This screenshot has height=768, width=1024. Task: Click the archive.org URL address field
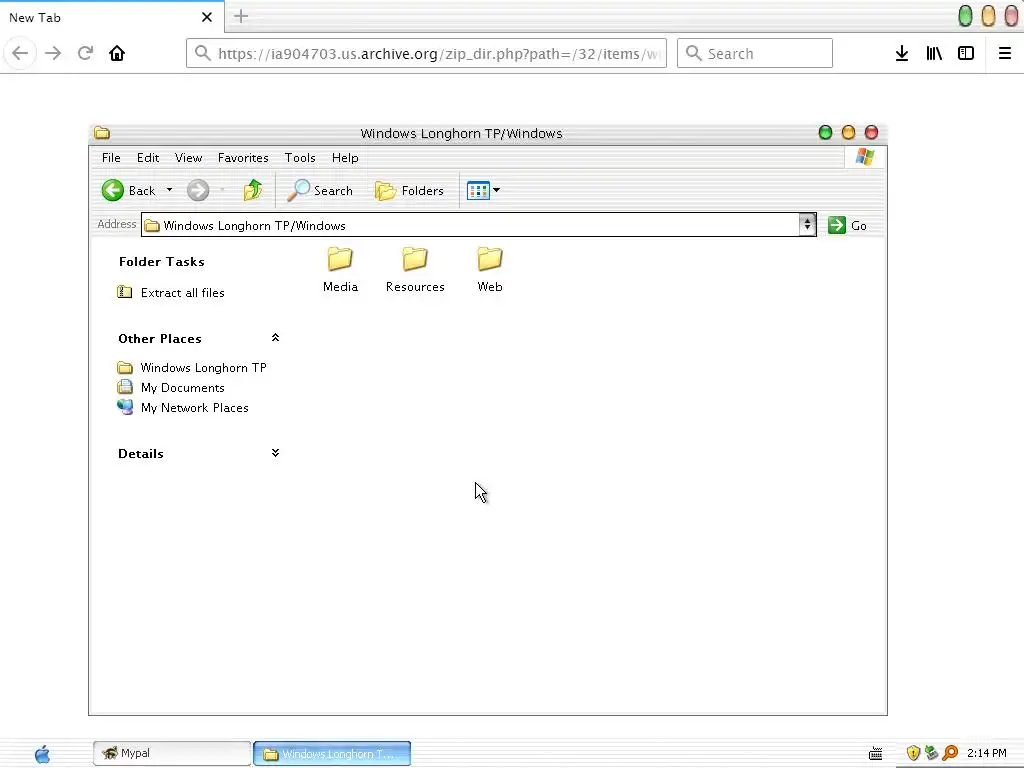tap(426, 53)
